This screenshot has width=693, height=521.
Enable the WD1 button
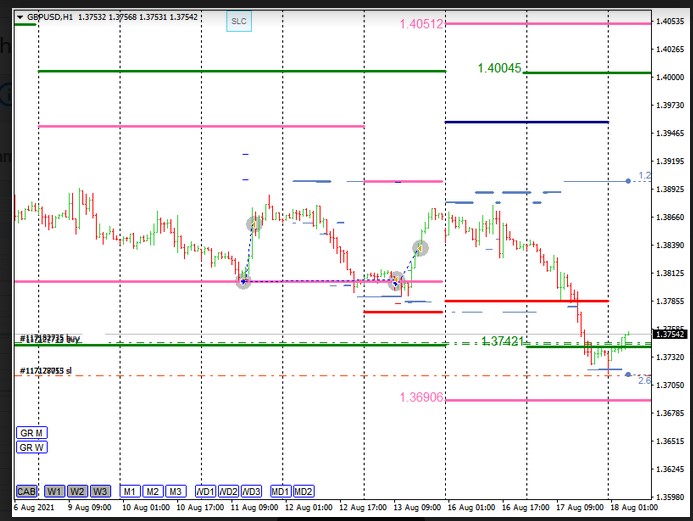point(205,491)
